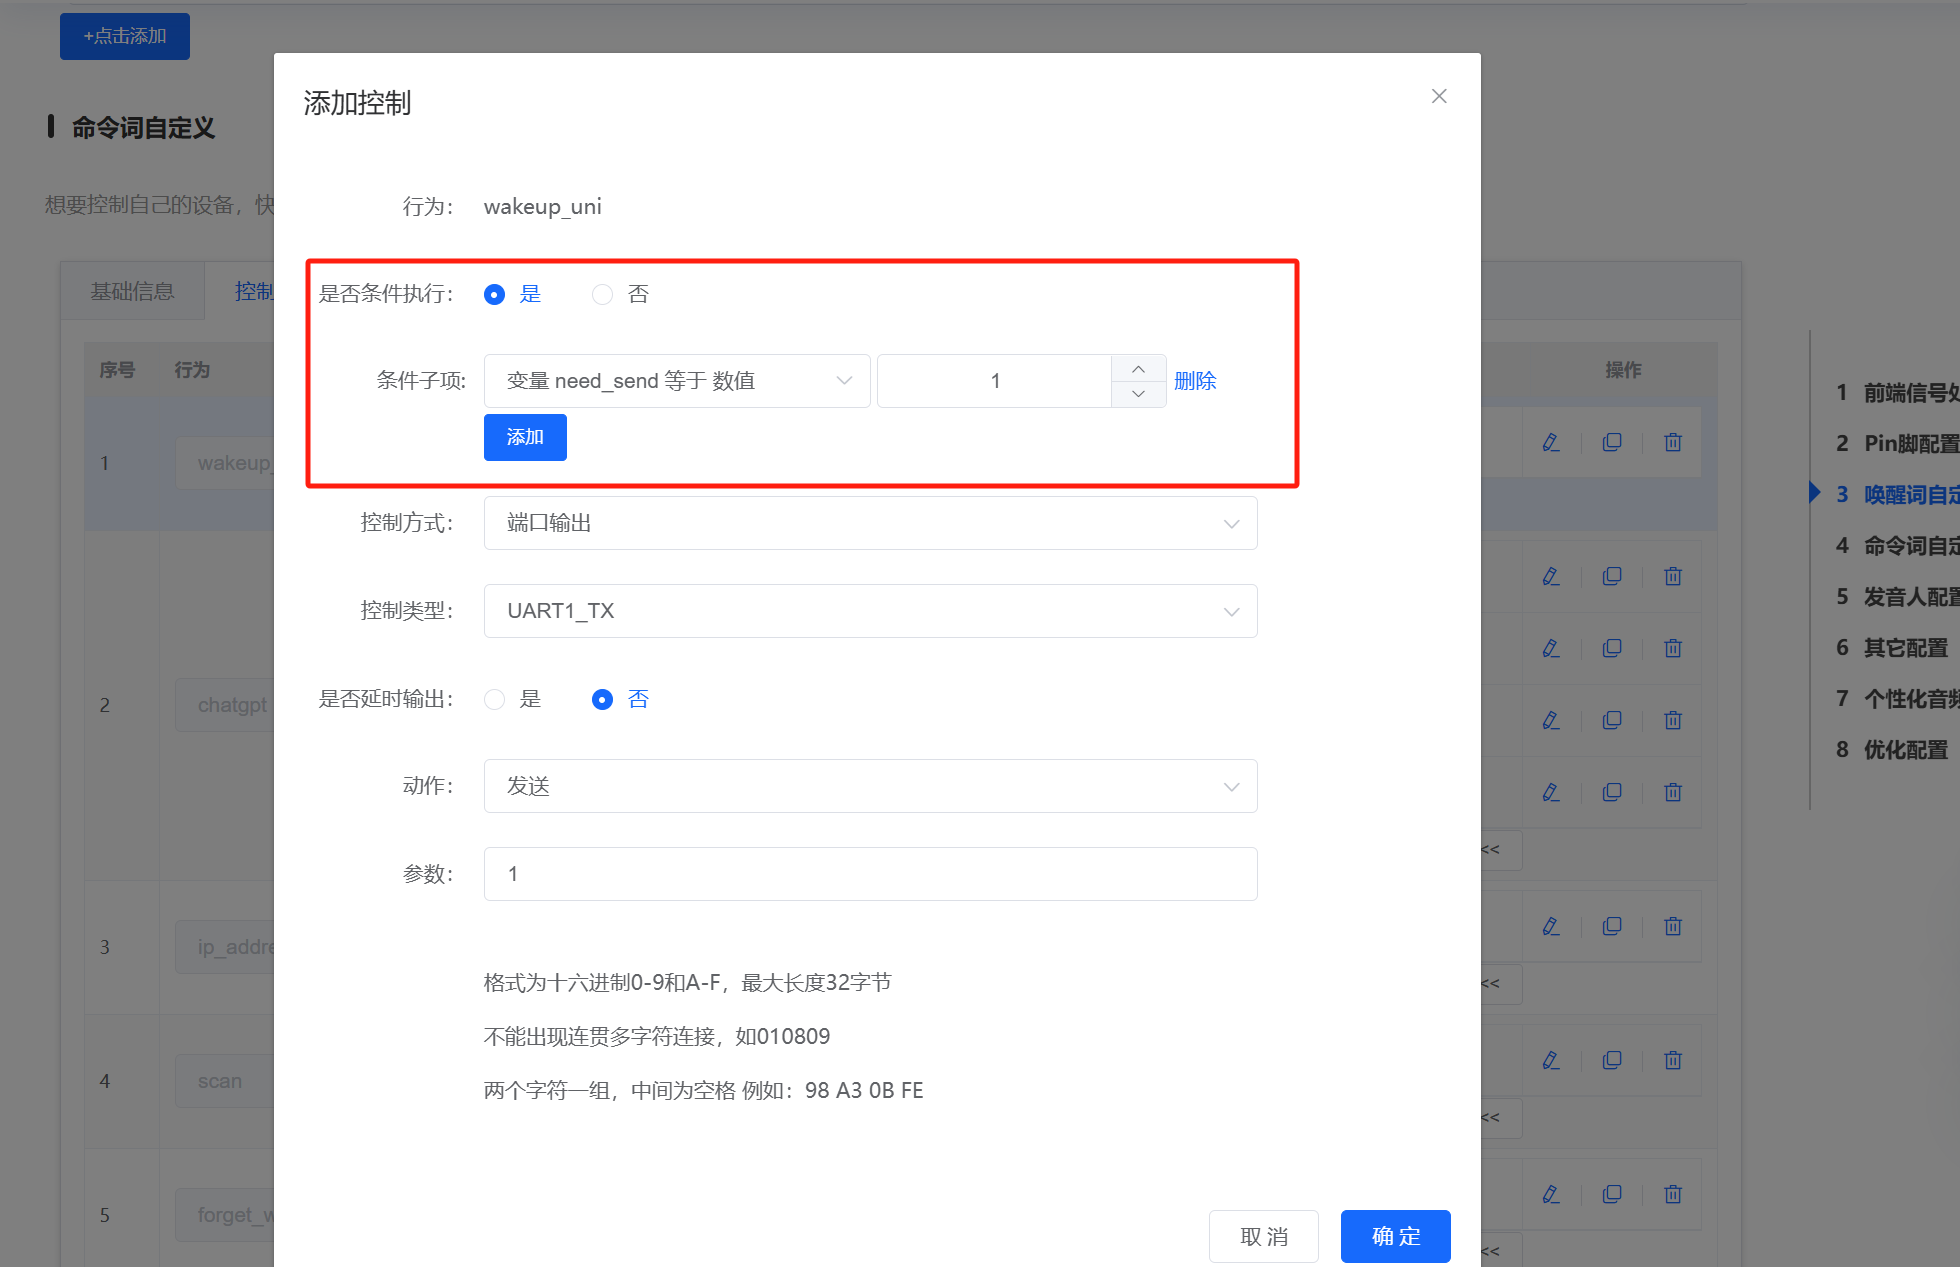Image resolution: width=1960 pixels, height=1267 pixels.
Task: Go to sidebar item 3 唤醒词自定义
Action: (x=1896, y=494)
